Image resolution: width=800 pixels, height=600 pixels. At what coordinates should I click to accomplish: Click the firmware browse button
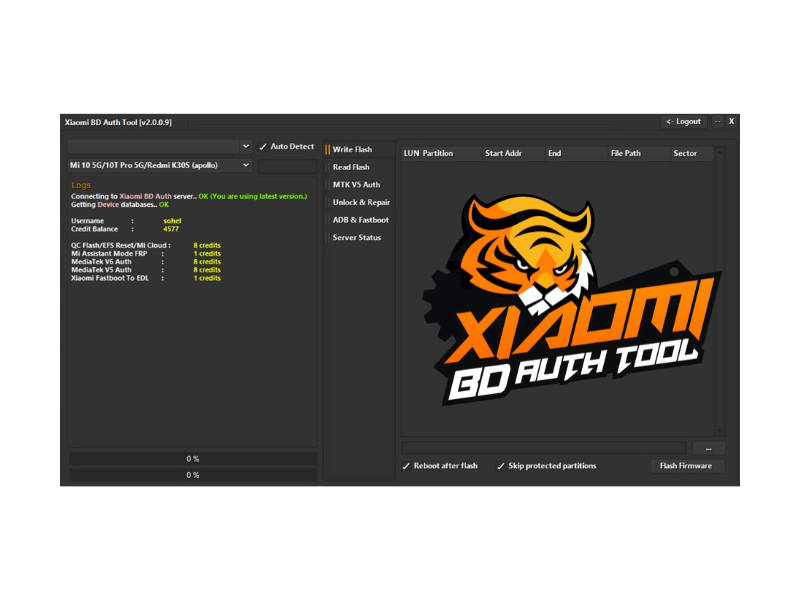point(708,448)
